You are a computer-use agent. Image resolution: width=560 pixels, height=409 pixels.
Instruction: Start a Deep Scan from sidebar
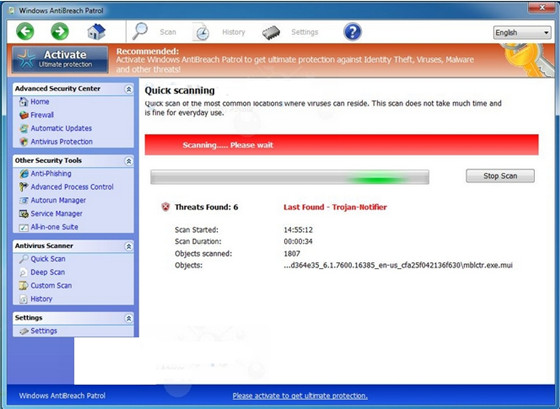click(48, 273)
